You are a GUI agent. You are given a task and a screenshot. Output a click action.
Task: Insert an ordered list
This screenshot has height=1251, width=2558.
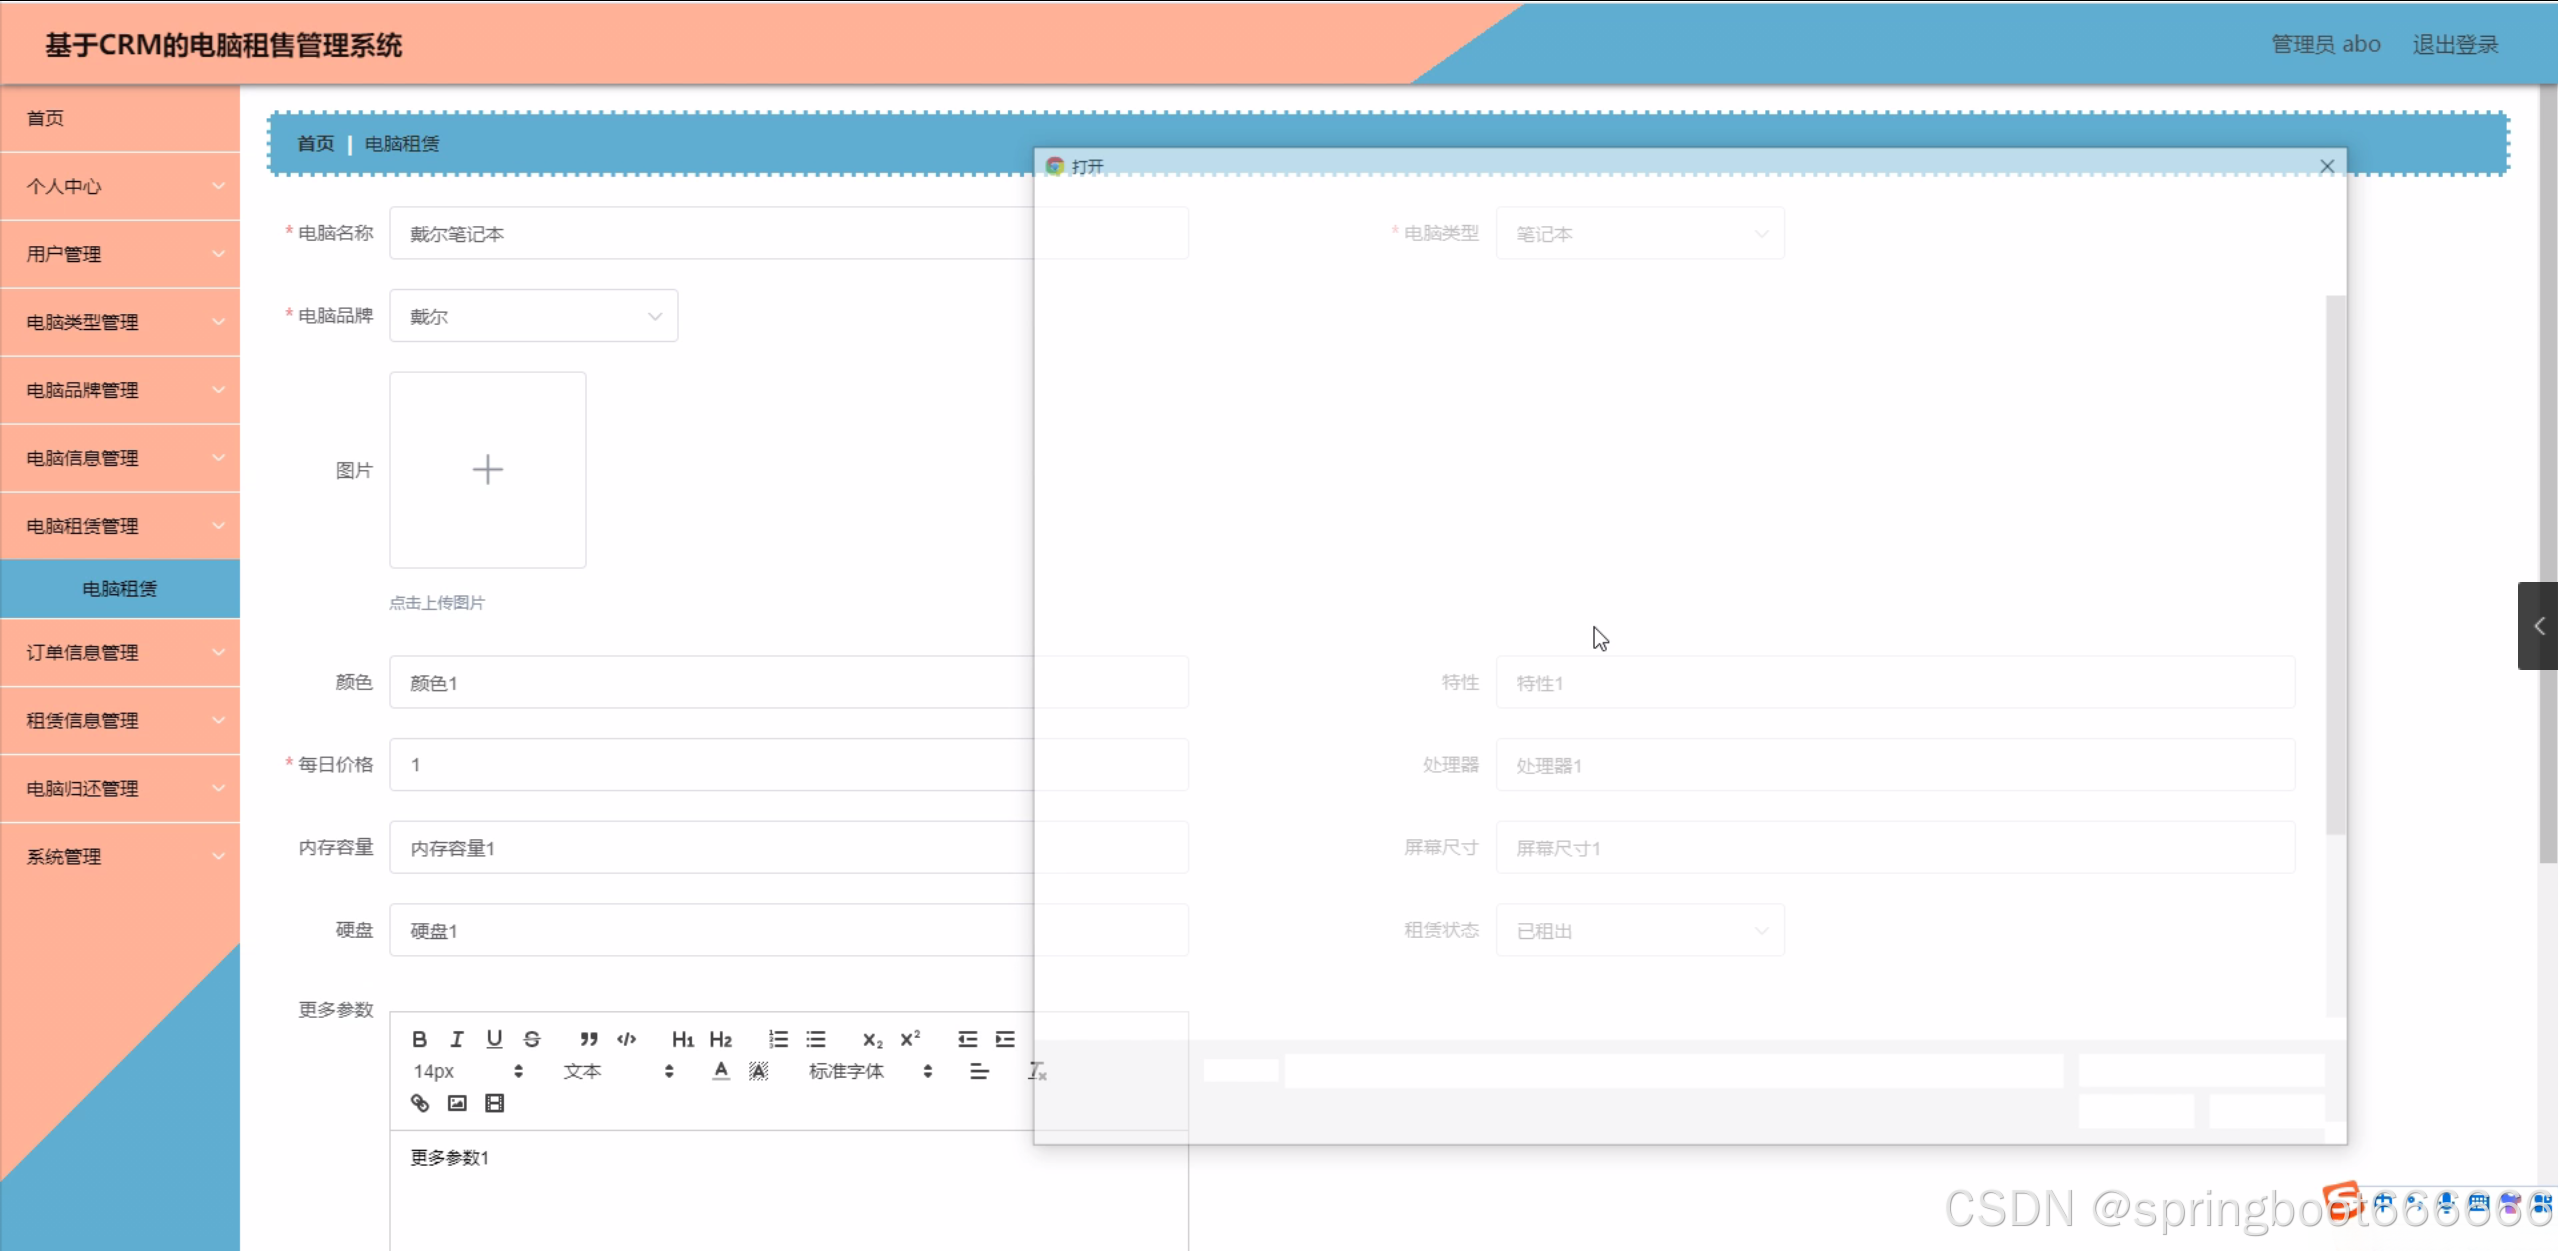778,1039
